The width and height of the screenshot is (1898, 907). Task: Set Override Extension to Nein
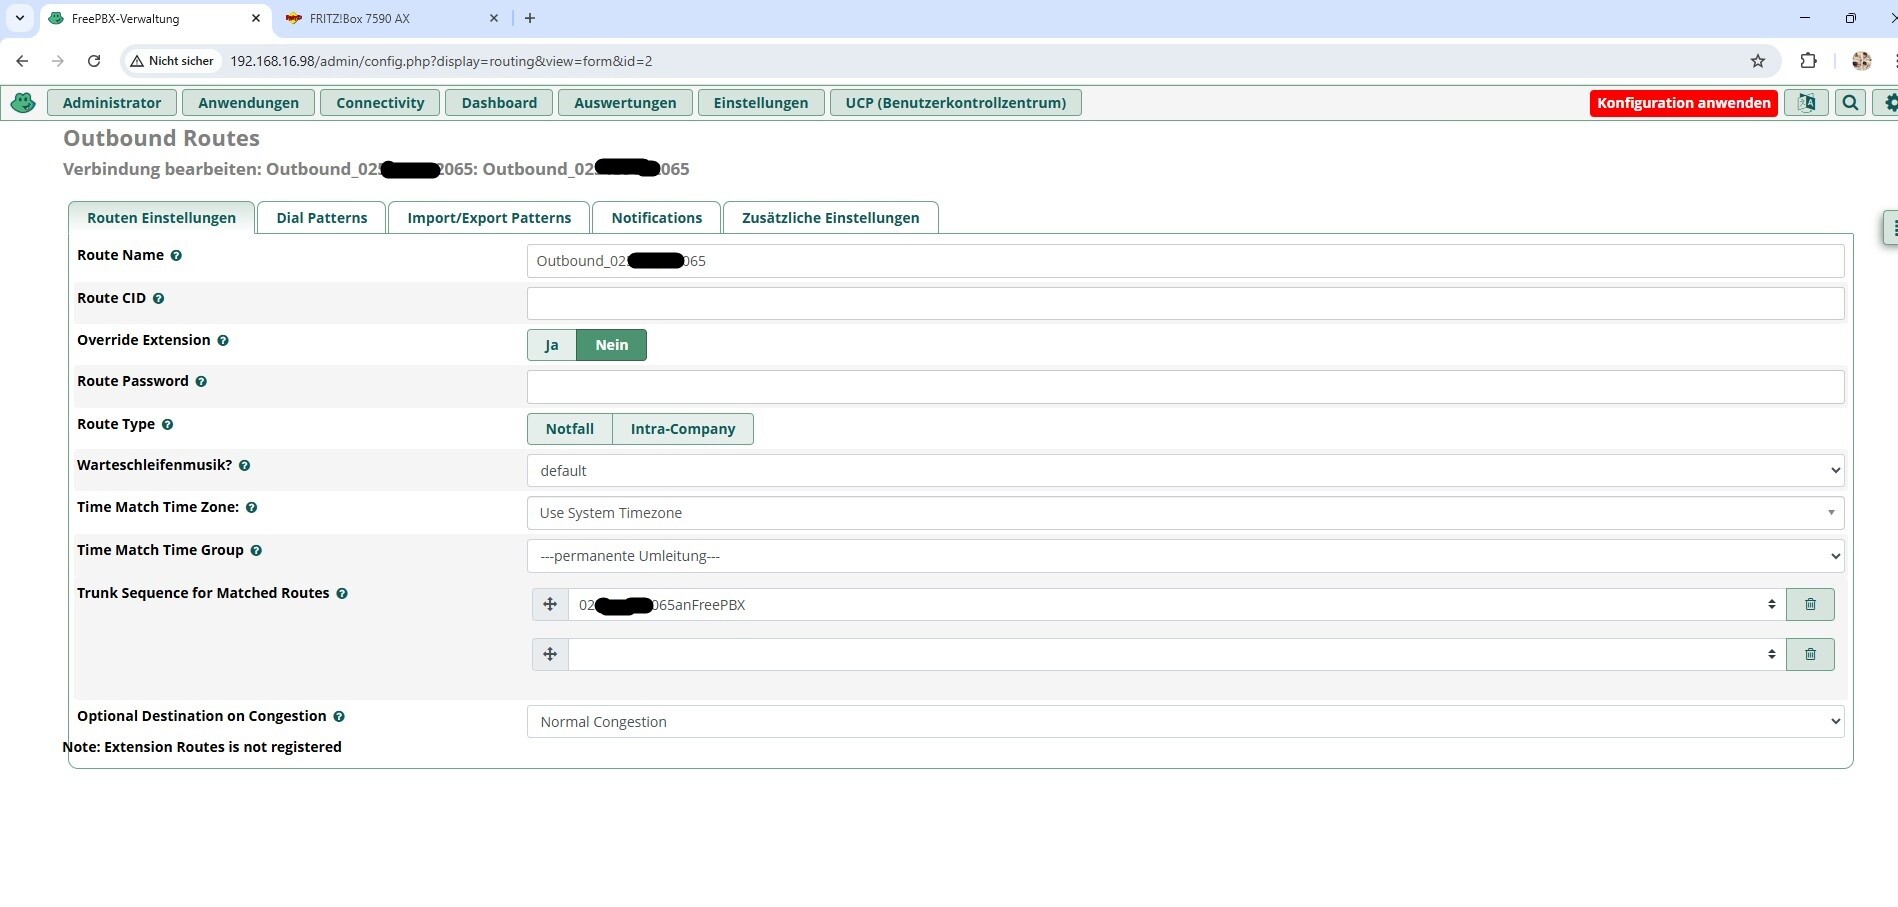point(611,345)
